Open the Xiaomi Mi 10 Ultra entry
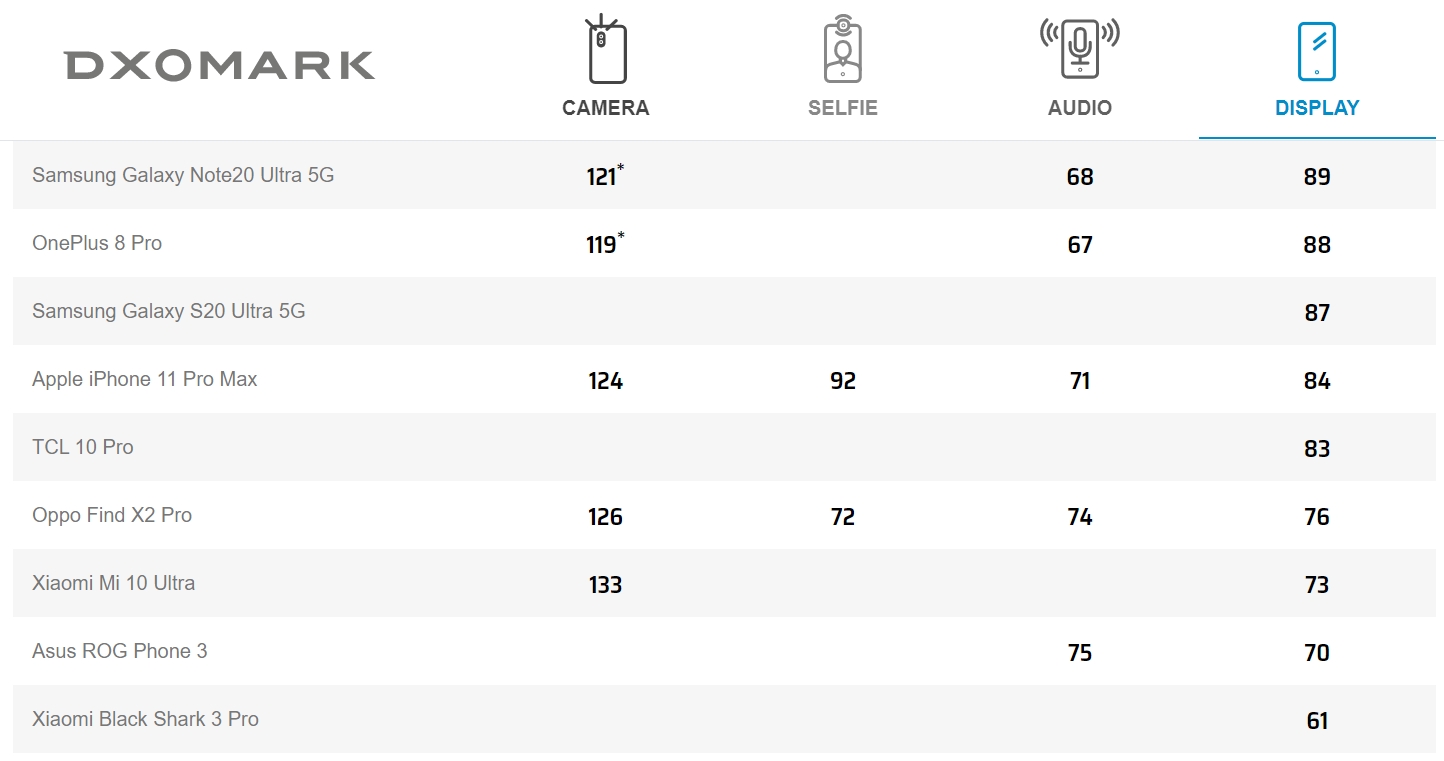This screenshot has height=761, width=1444. tap(114, 583)
